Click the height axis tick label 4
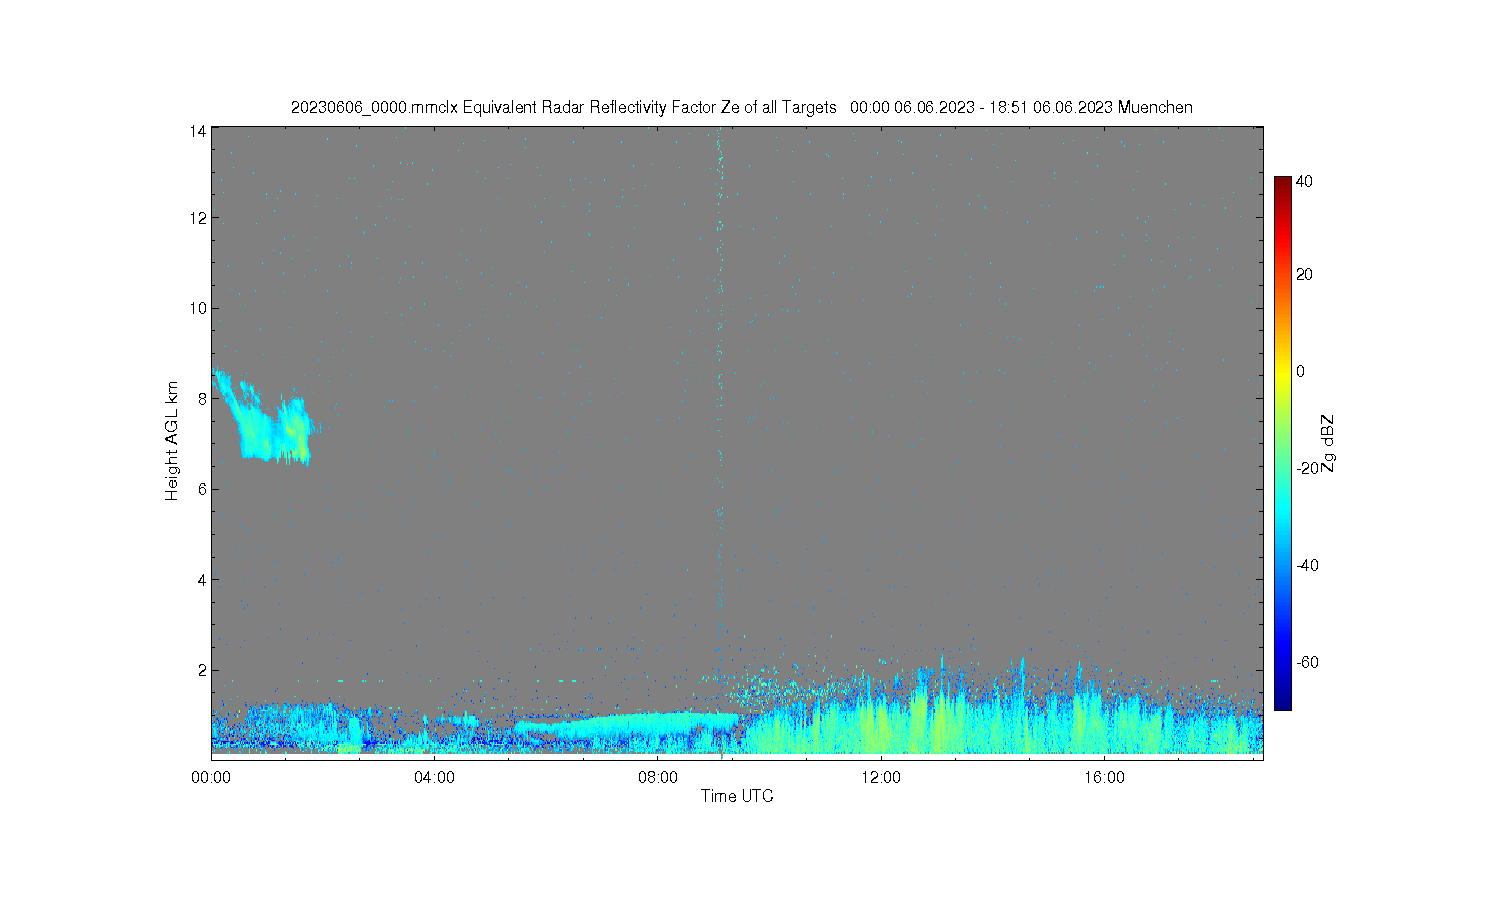 point(202,579)
